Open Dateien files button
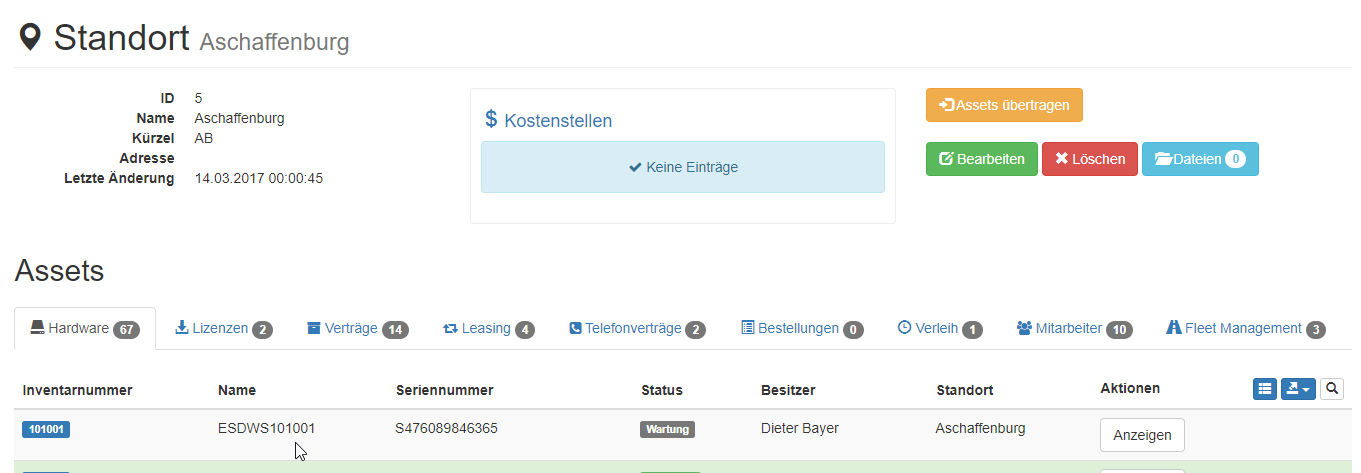The height and width of the screenshot is (473, 1361). click(1199, 159)
